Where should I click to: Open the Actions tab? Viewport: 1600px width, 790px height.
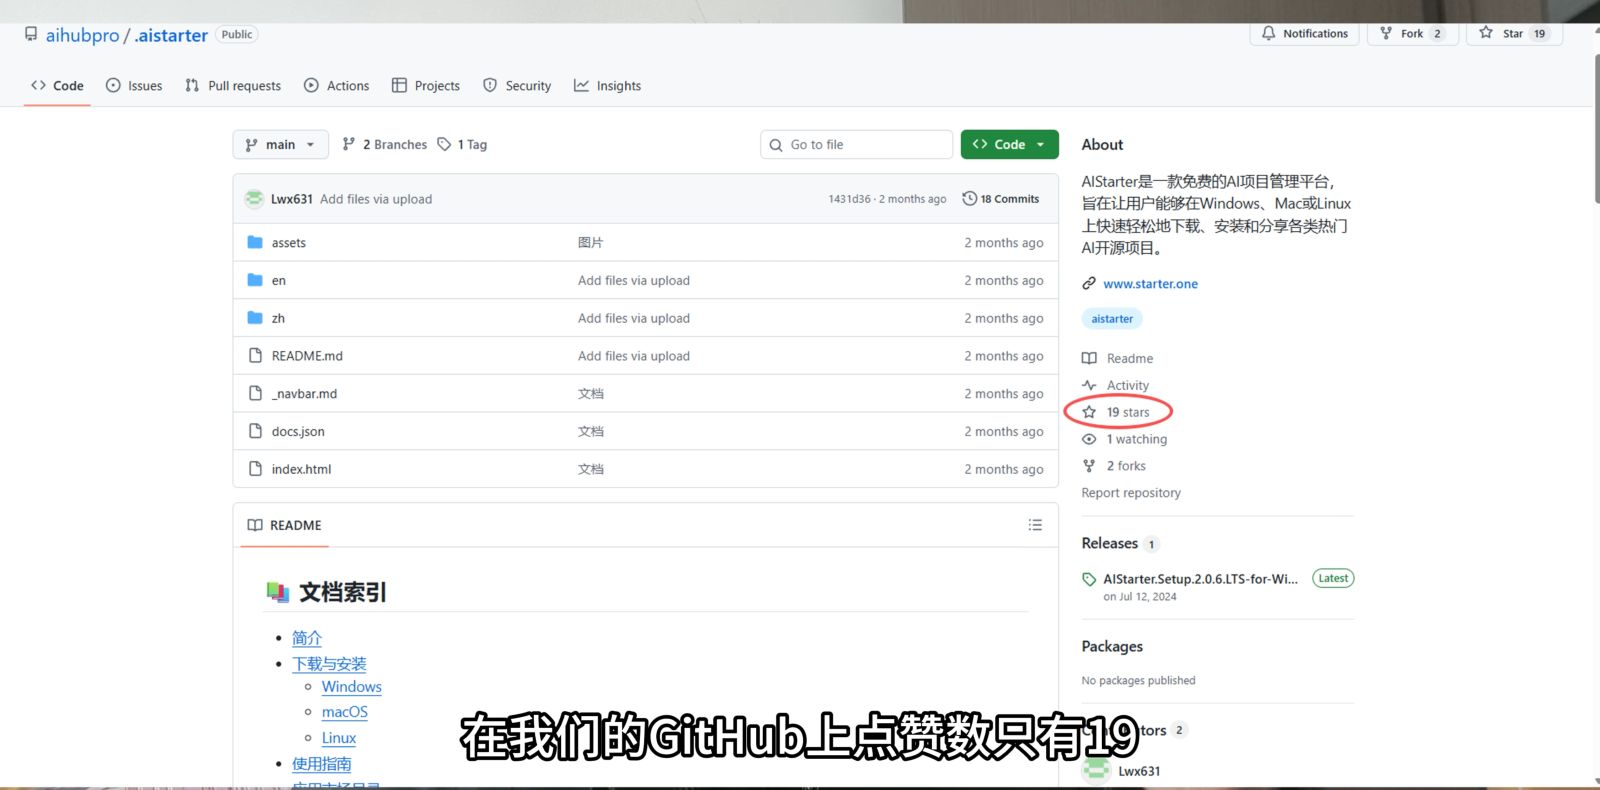(337, 86)
